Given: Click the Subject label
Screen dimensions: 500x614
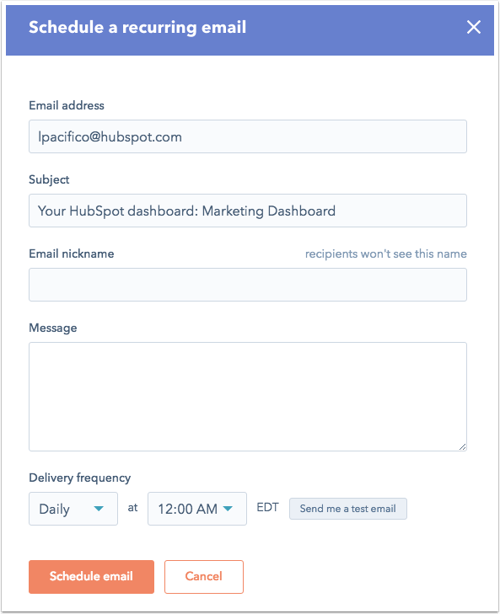Looking at the screenshot, I should click(49, 180).
